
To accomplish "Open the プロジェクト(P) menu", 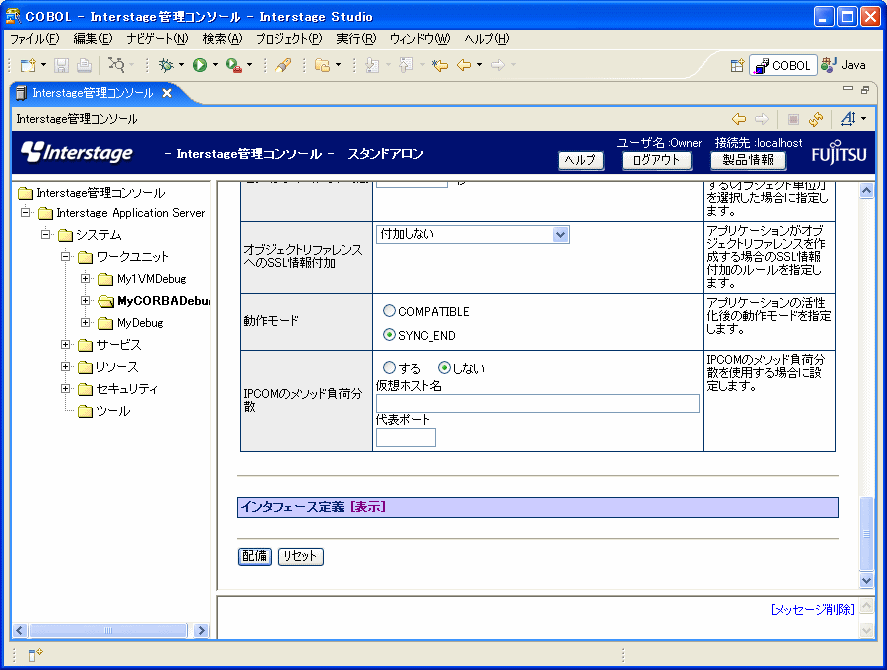I will tap(288, 39).
